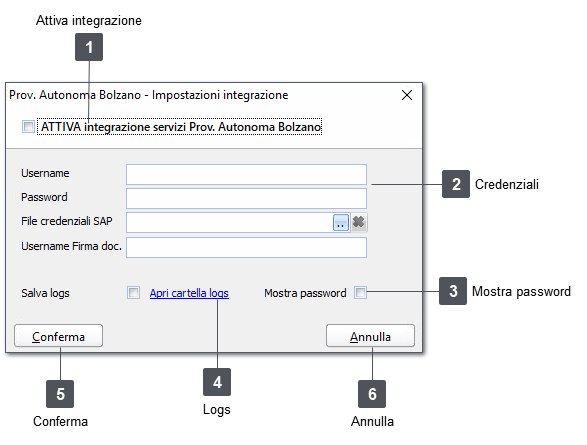Focus the Username input field
The height and width of the screenshot is (445, 587).
click(246, 174)
